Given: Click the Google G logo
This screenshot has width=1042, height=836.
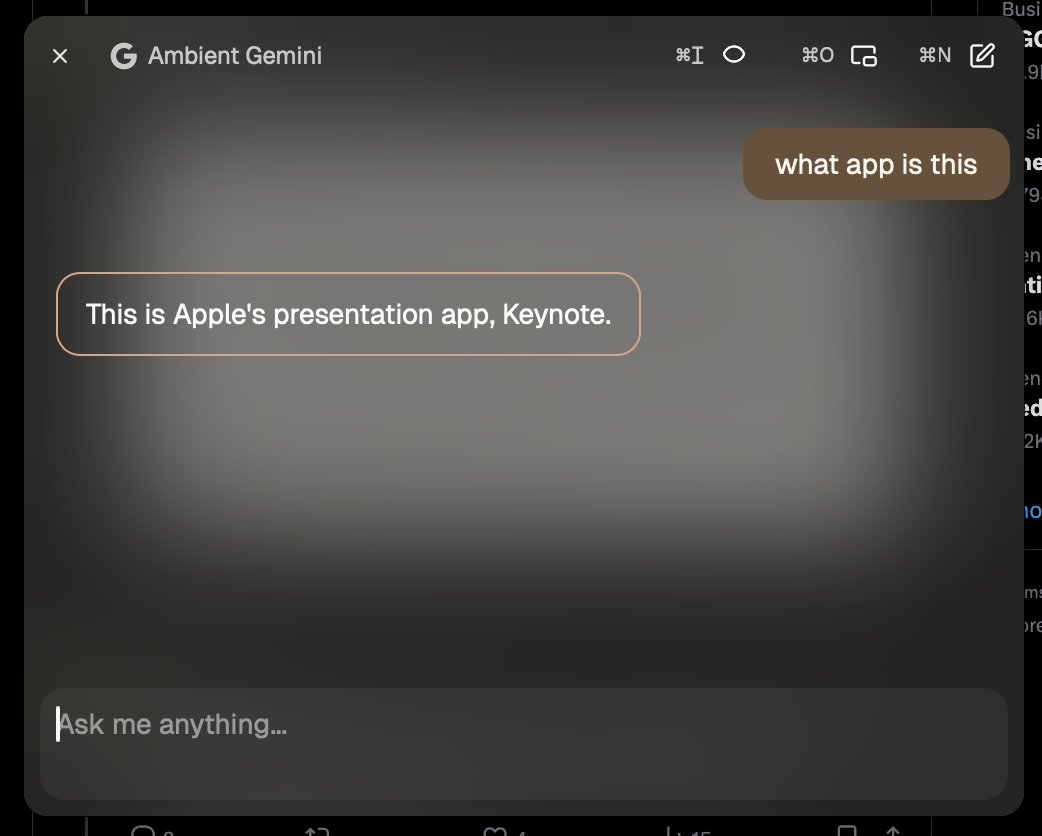Looking at the screenshot, I should click(124, 56).
